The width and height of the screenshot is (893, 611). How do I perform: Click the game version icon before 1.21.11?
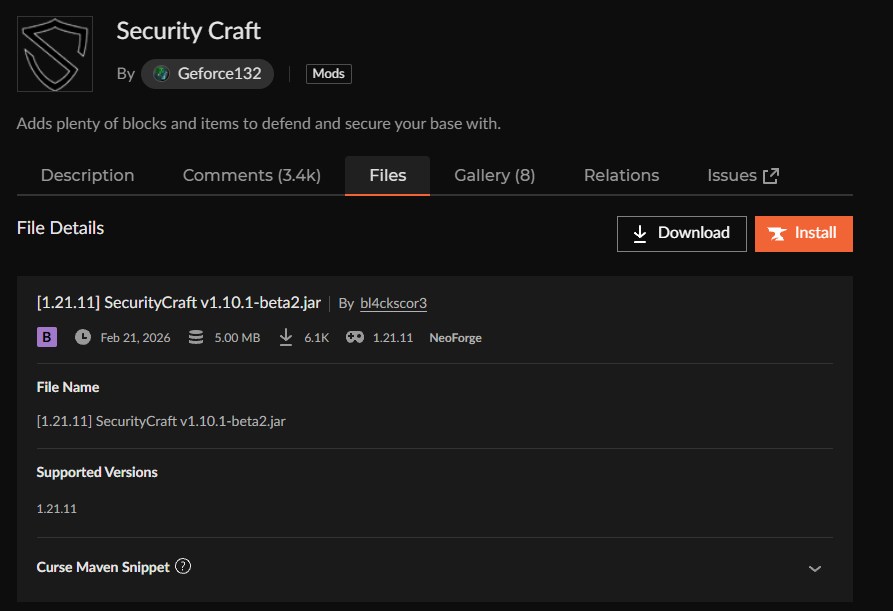click(354, 338)
